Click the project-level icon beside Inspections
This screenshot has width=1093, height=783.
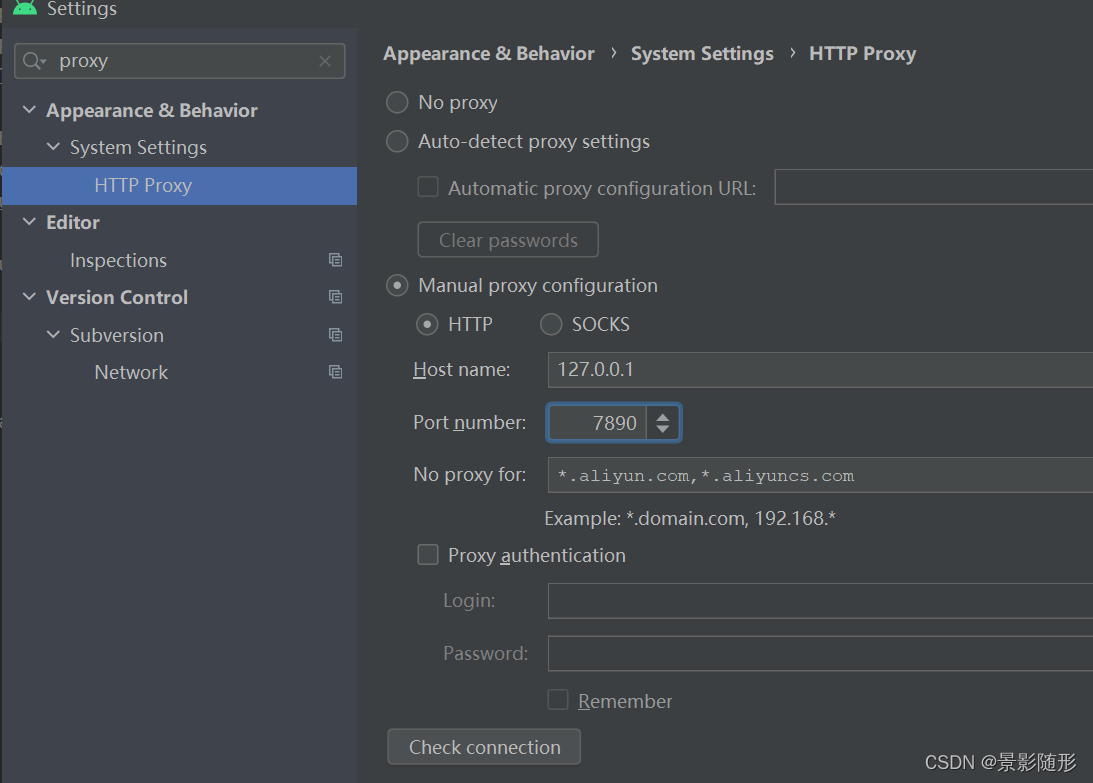(335, 260)
